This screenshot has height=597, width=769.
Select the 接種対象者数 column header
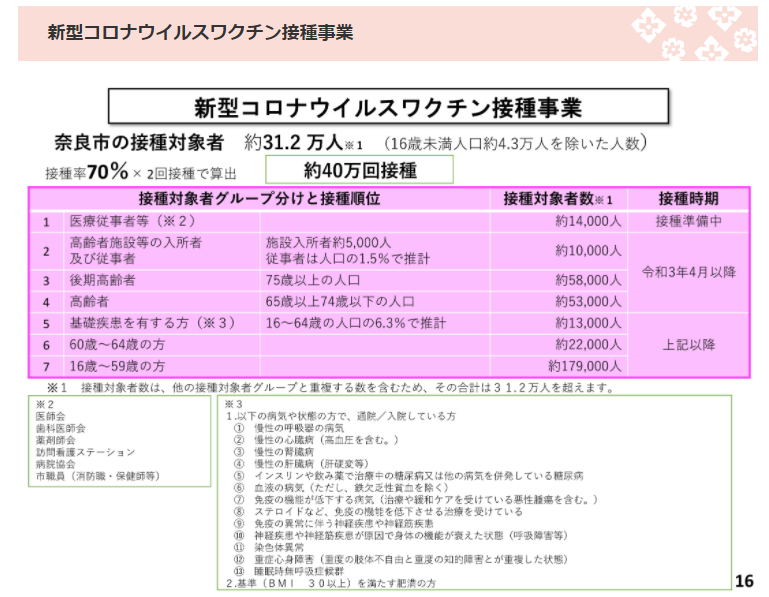tap(558, 198)
